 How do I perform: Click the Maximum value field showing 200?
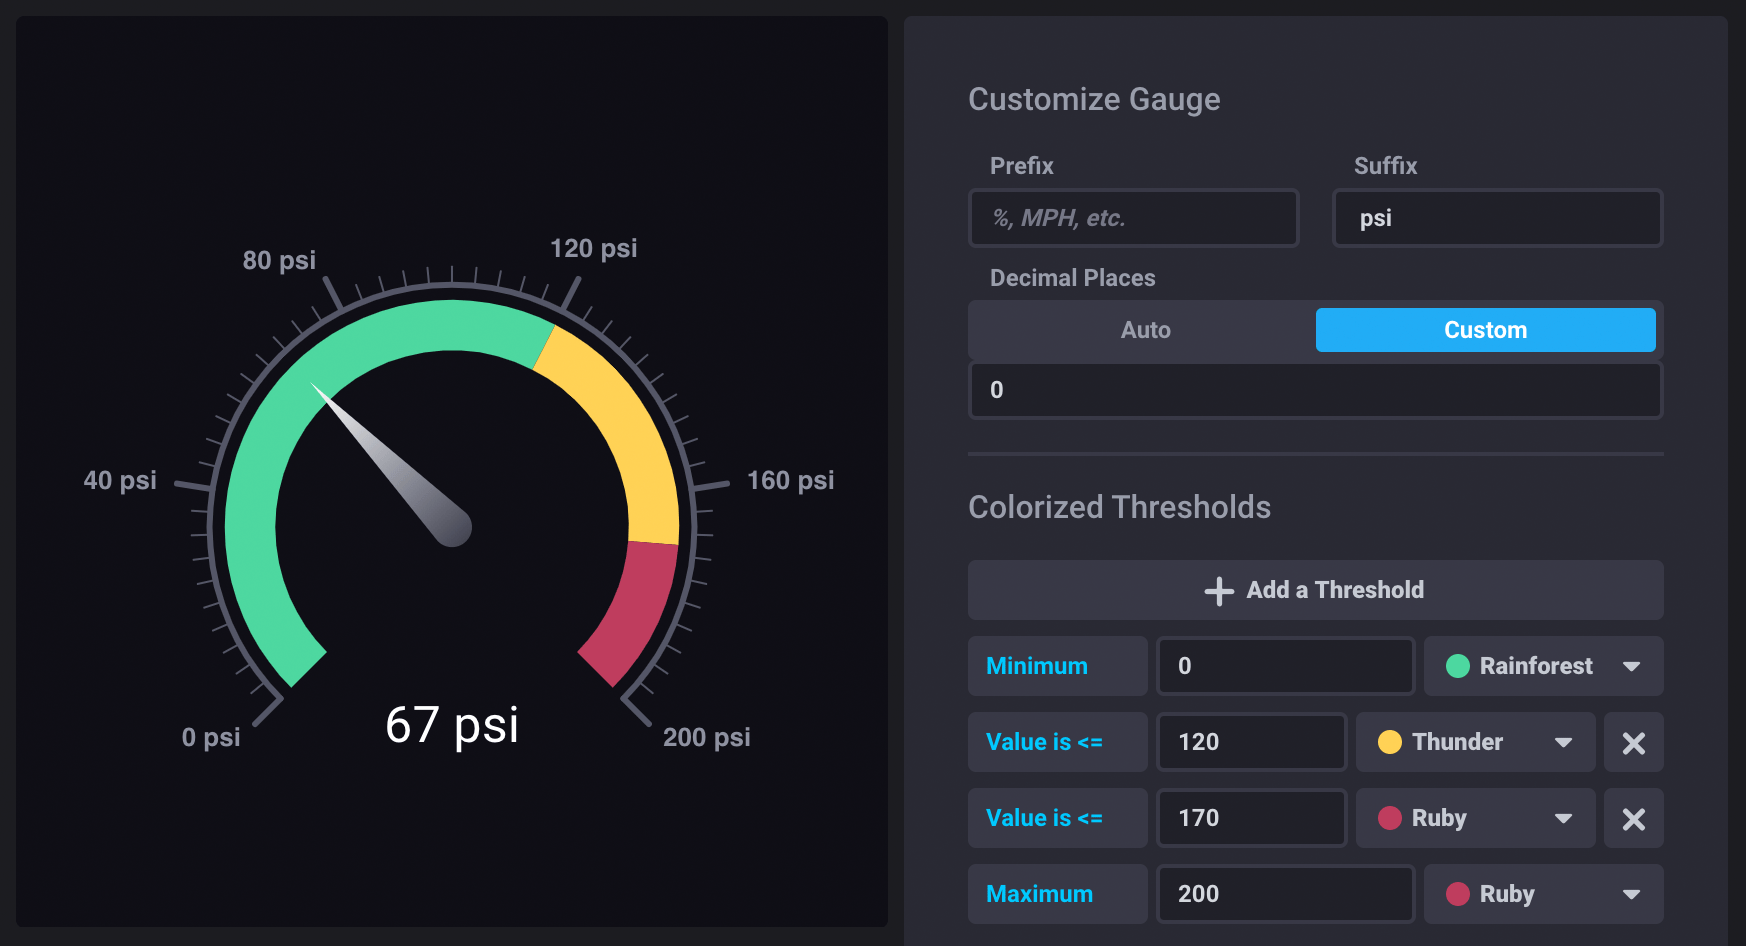tap(1285, 894)
